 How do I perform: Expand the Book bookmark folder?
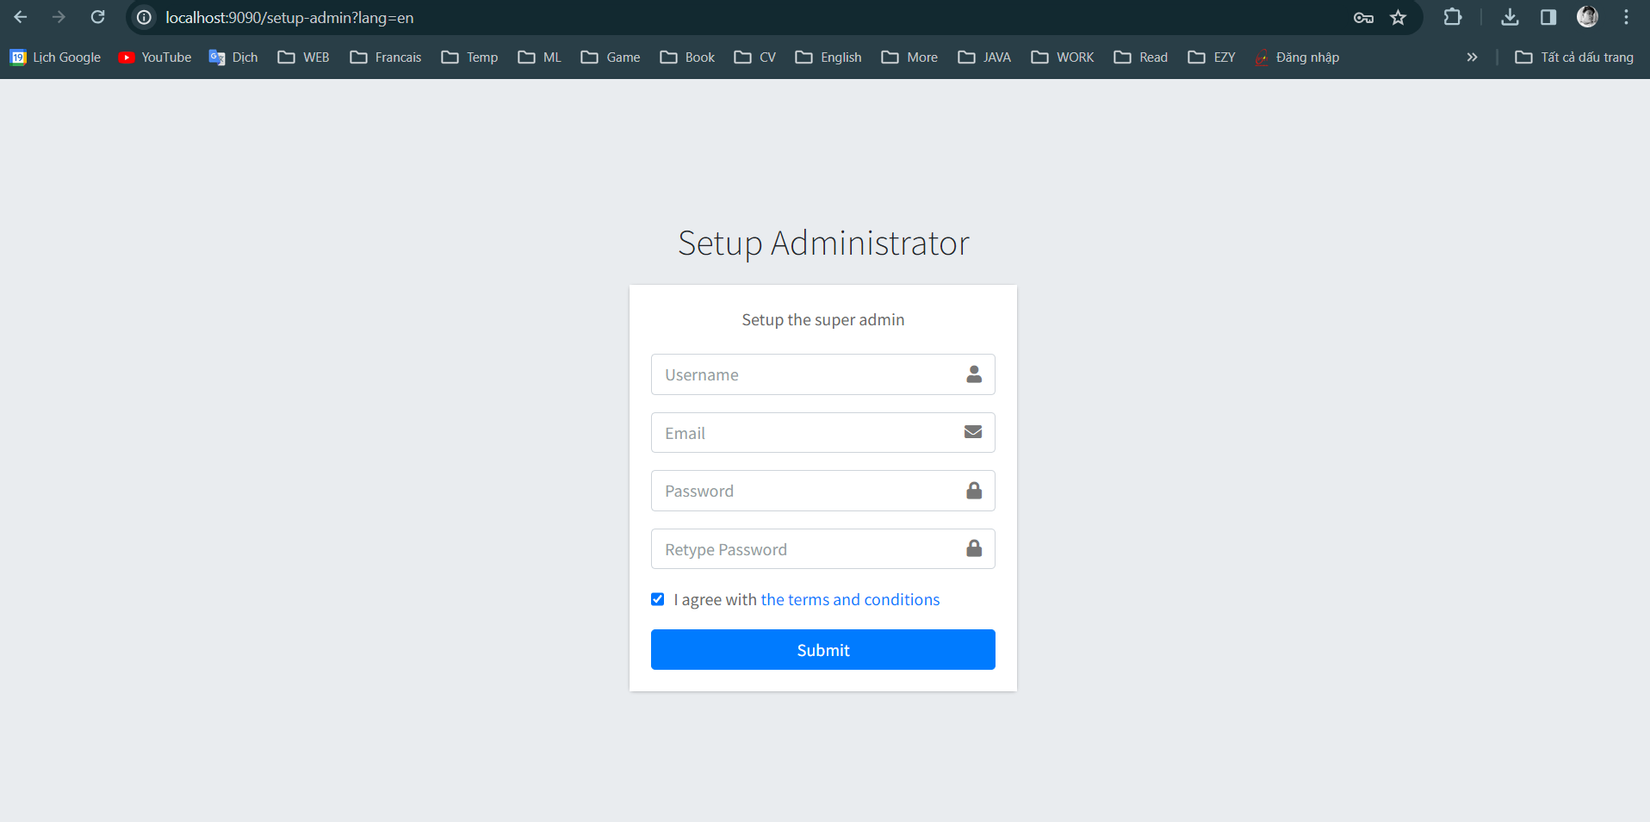tap(688, 57)
